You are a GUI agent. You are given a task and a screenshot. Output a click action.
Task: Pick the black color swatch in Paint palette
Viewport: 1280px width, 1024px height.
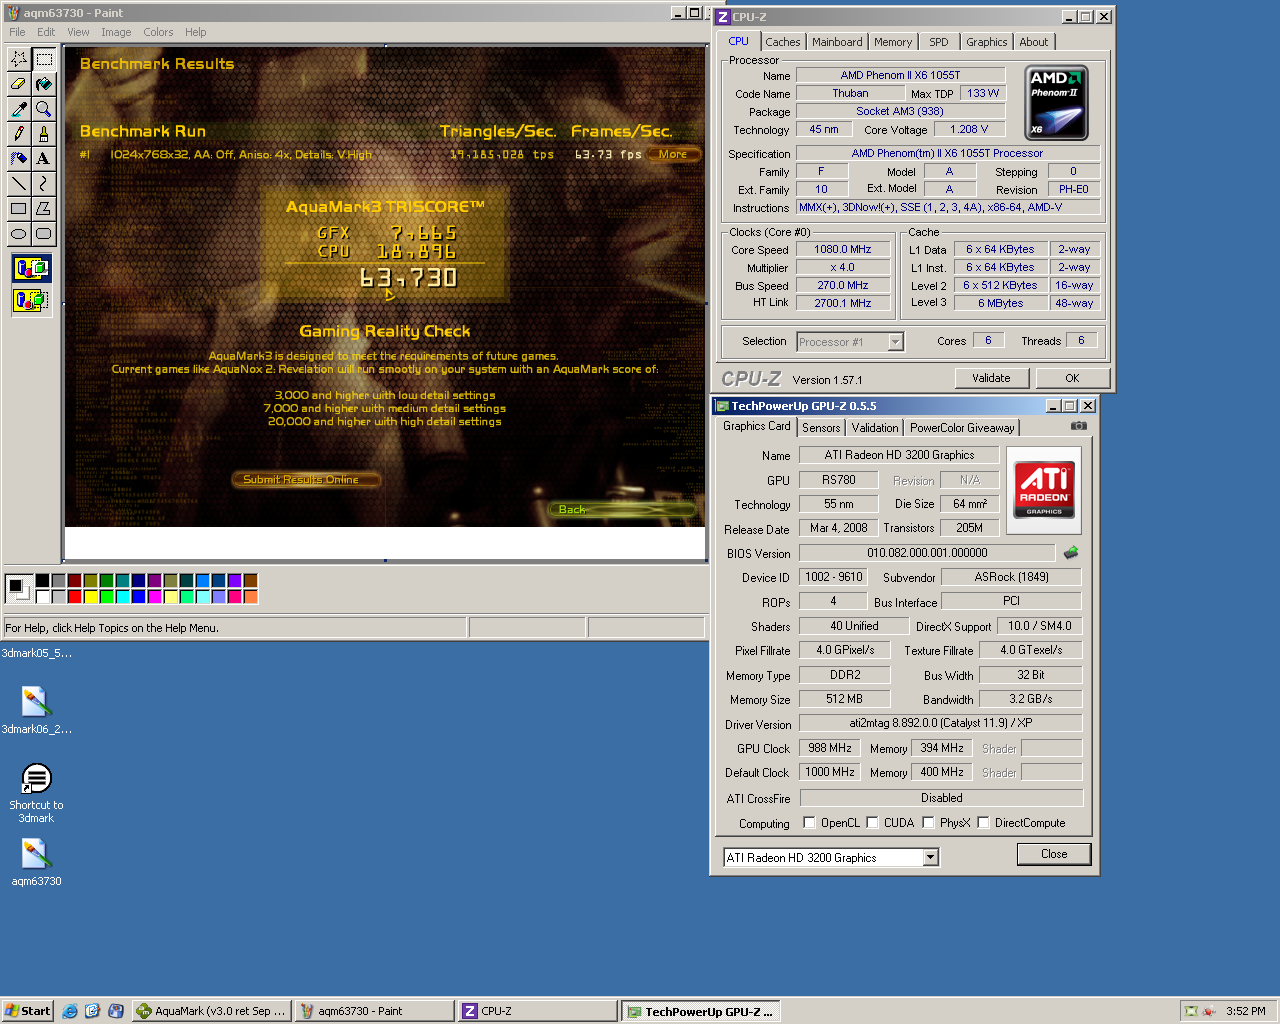pyautogui.click(x=43, y=581)
